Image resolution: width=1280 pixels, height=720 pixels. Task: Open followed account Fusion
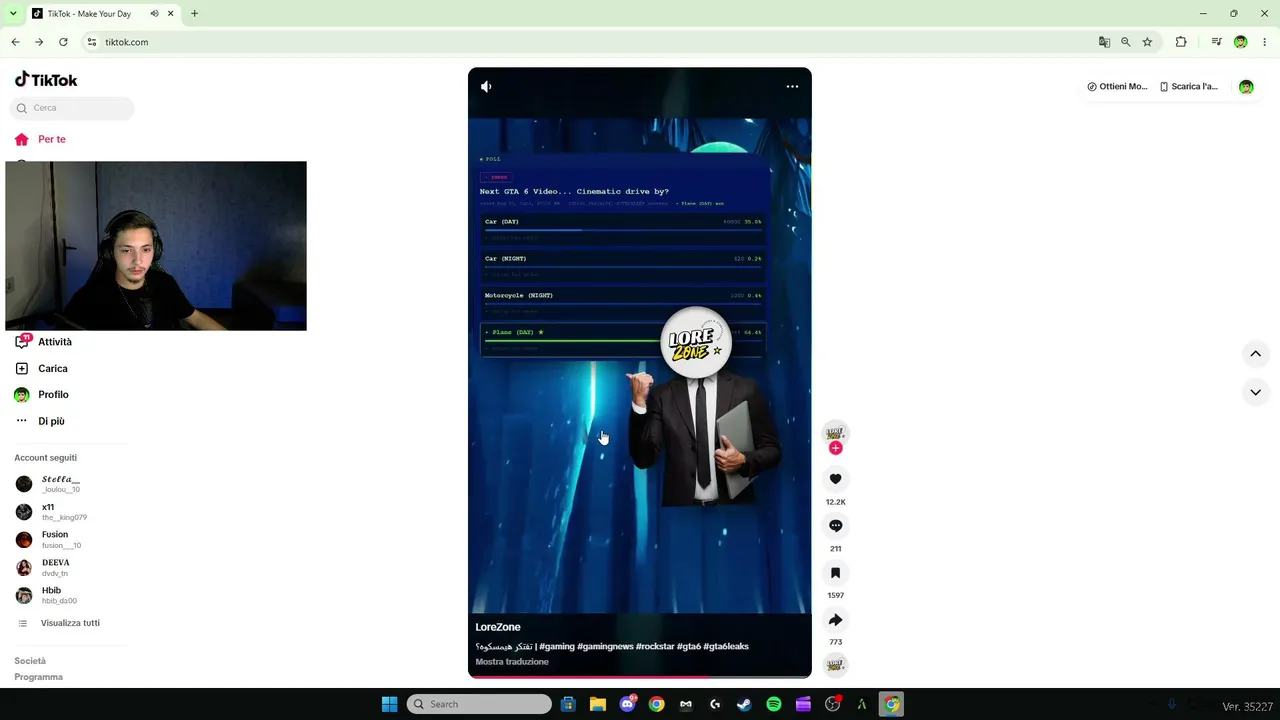48,540
